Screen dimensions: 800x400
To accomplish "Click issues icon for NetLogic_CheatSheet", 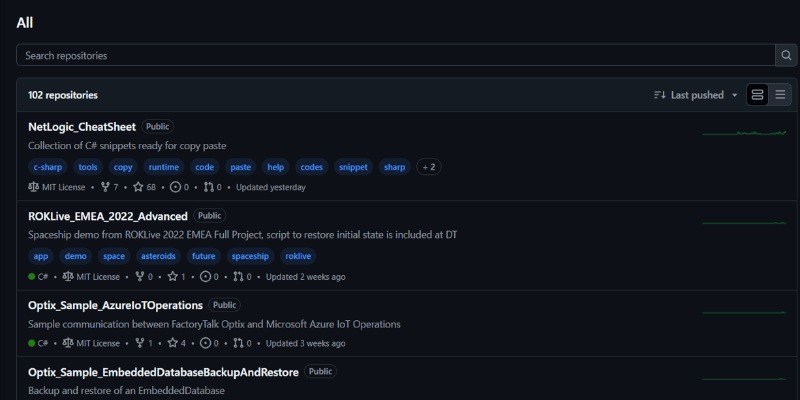I will pos(176,187).
